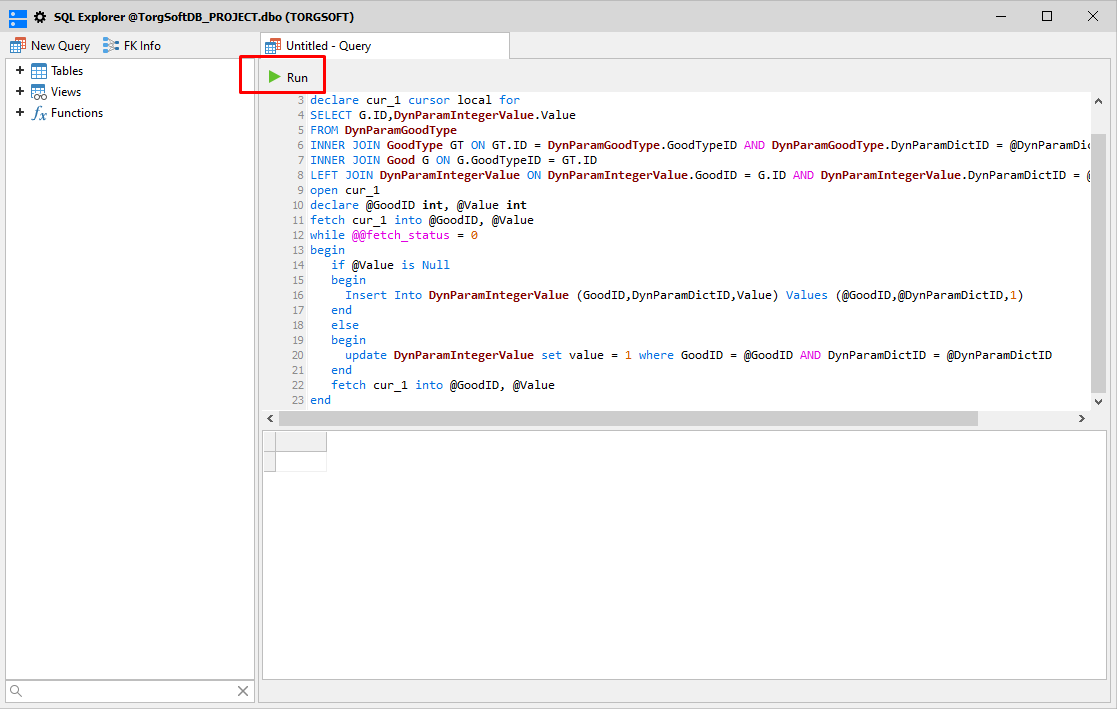Click the magnifier icon in search box
The image size is (1117, 710).
click(18, 690)
